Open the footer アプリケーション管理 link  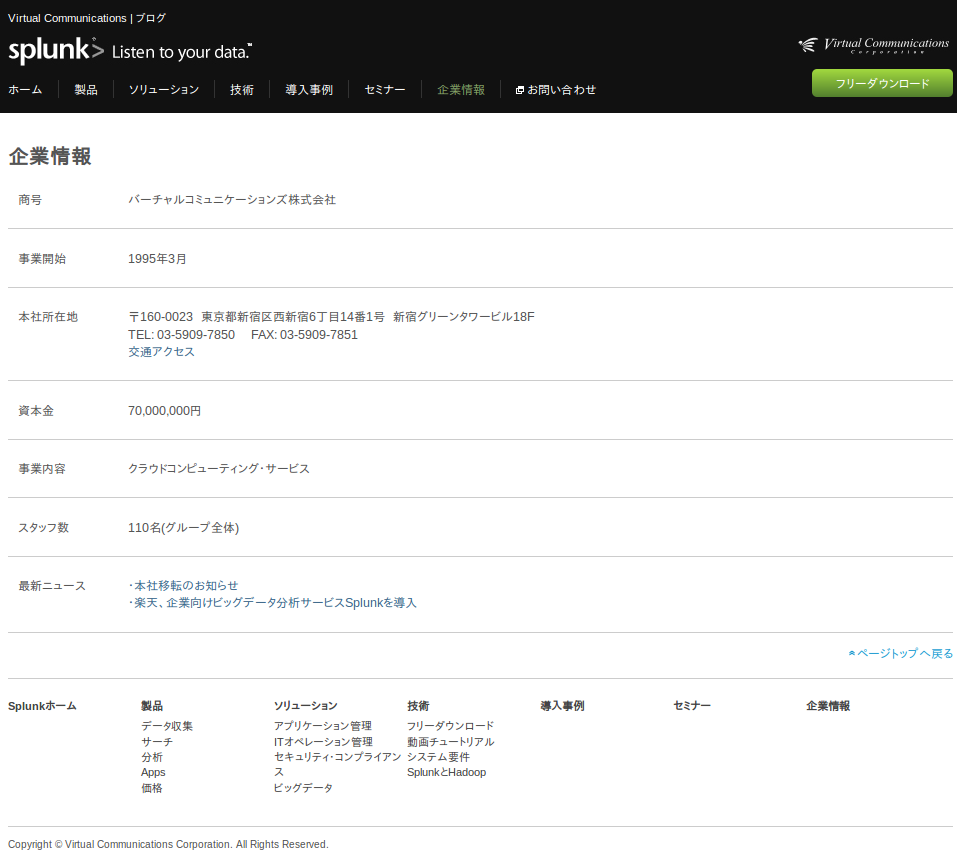[x=323, y=726]
